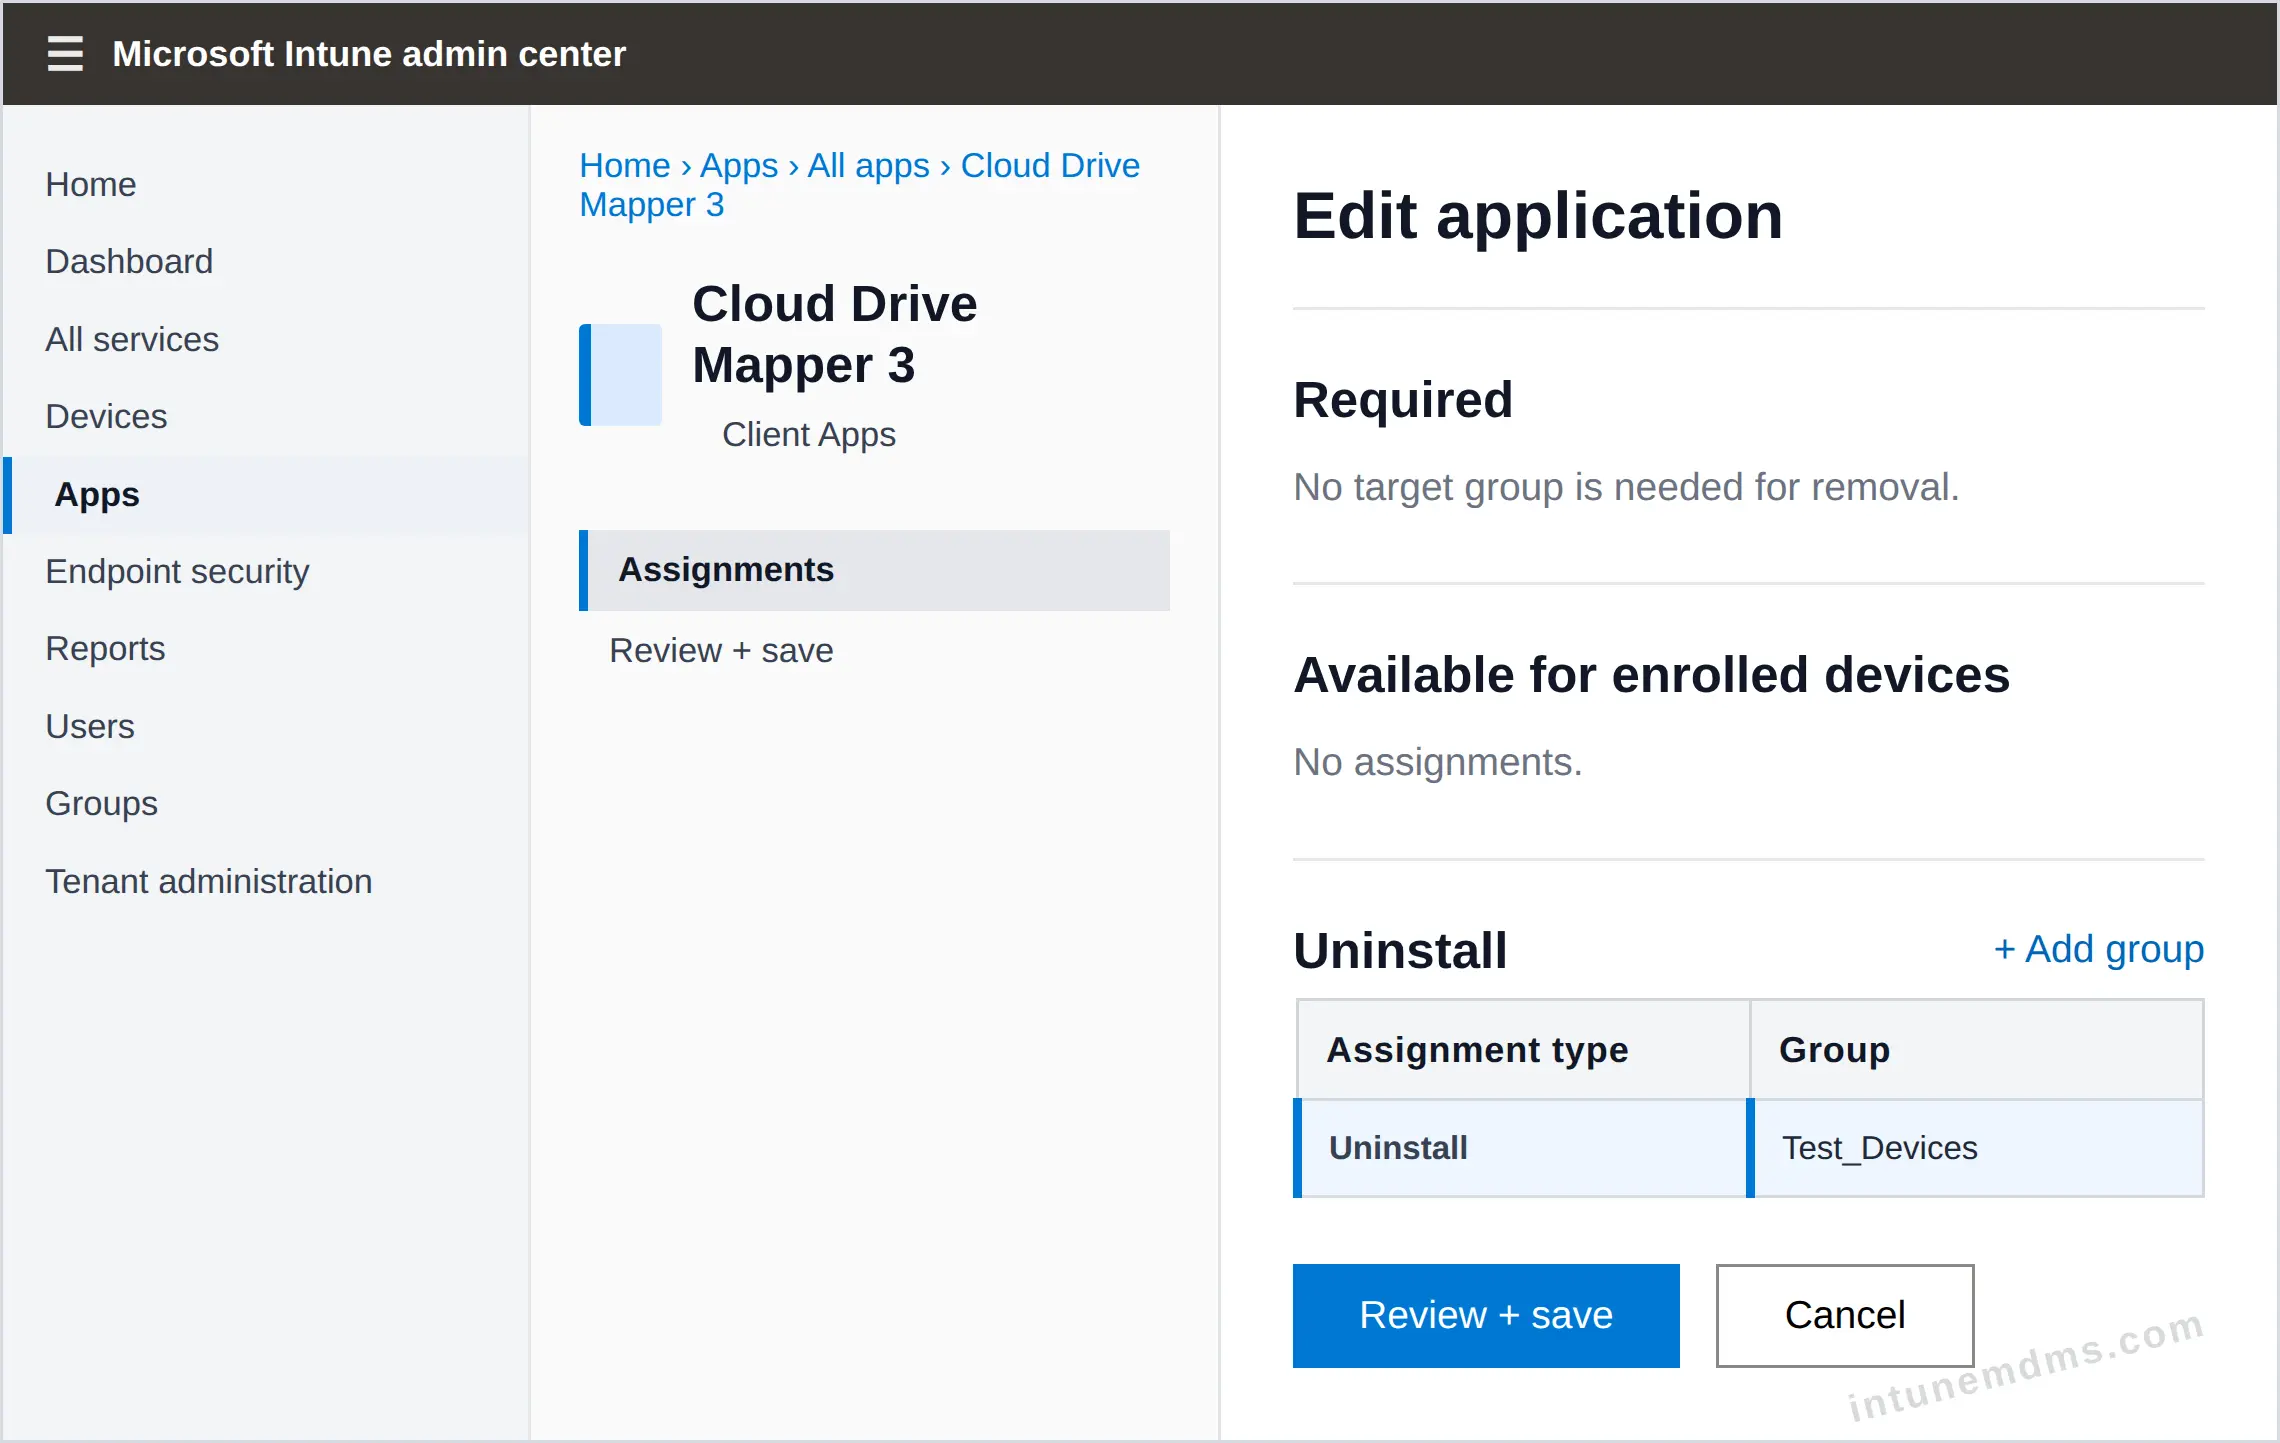Click Microsoft Intune admin center title
The height and width of the screenshot is (1443, 2280).
(x=369, y=53)
